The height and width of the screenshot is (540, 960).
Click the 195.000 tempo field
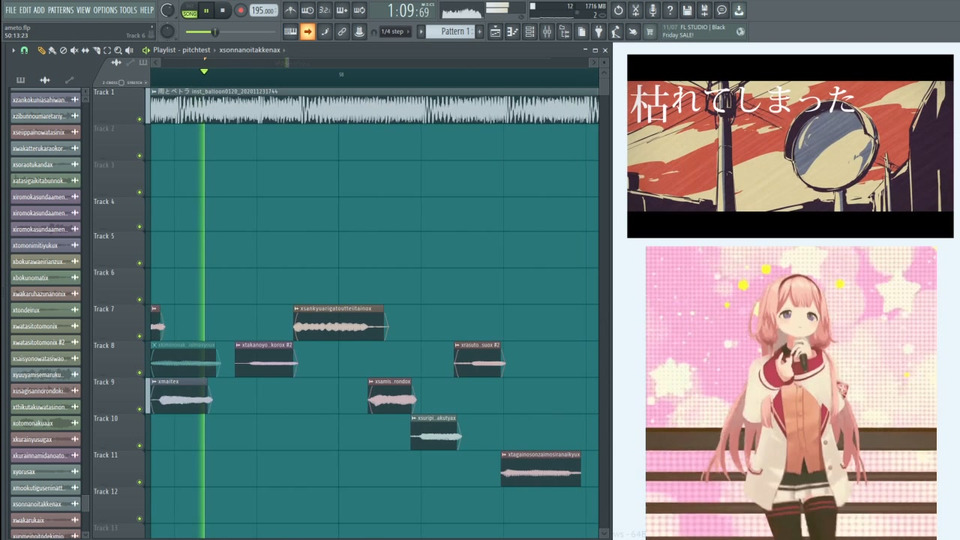pos(263,10)
